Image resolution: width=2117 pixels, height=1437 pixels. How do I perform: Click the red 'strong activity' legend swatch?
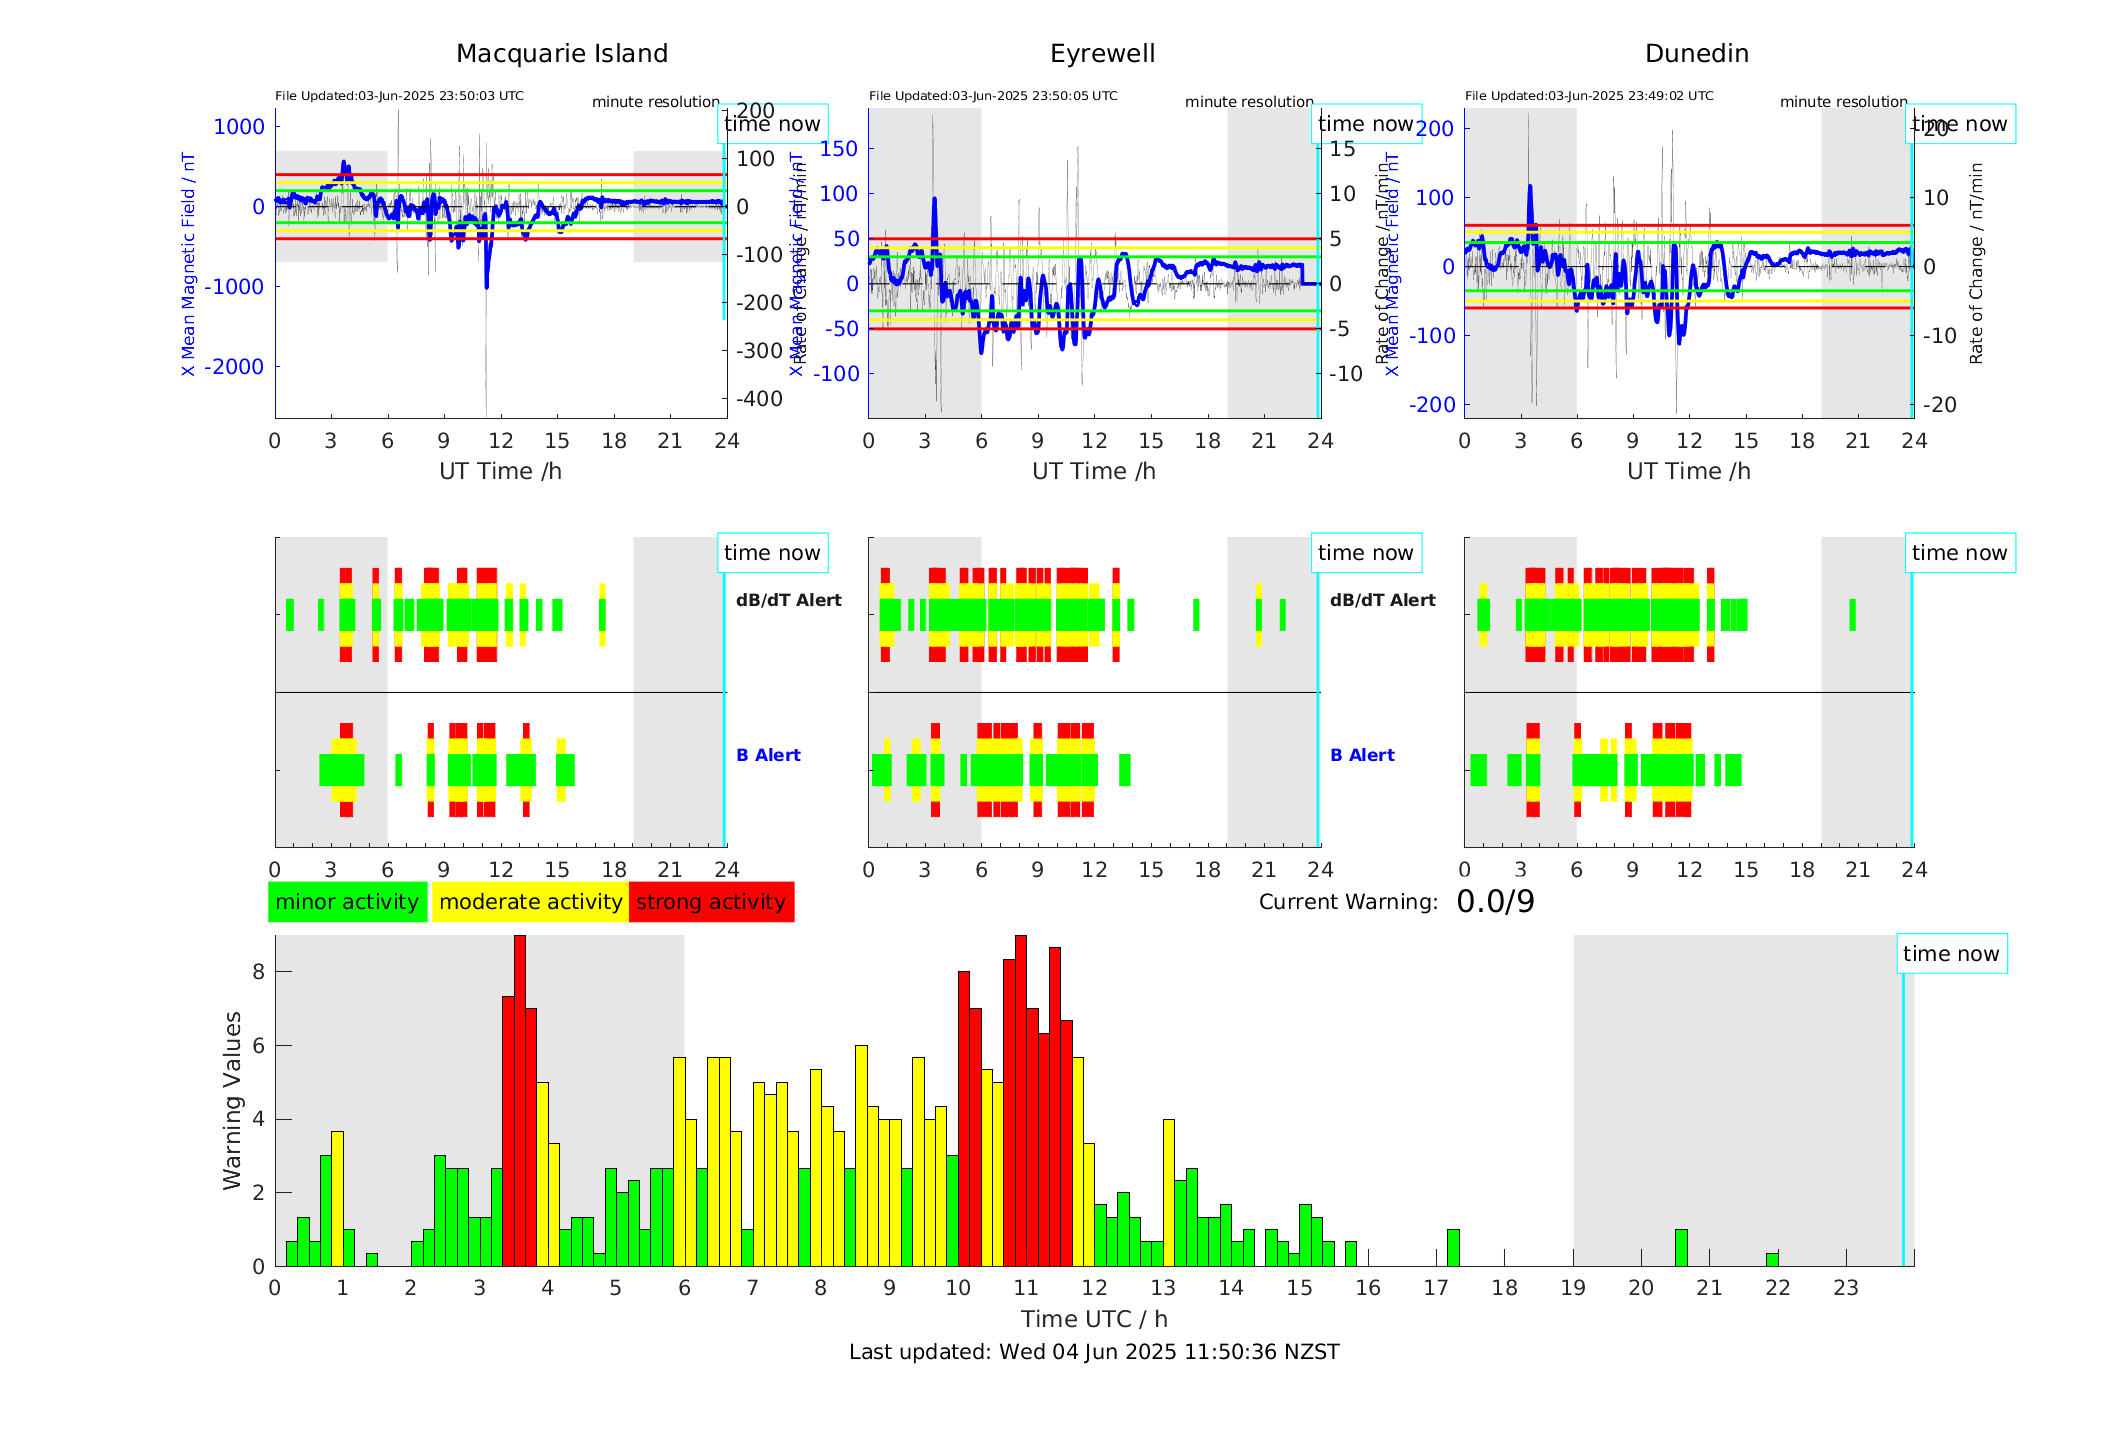711,902
